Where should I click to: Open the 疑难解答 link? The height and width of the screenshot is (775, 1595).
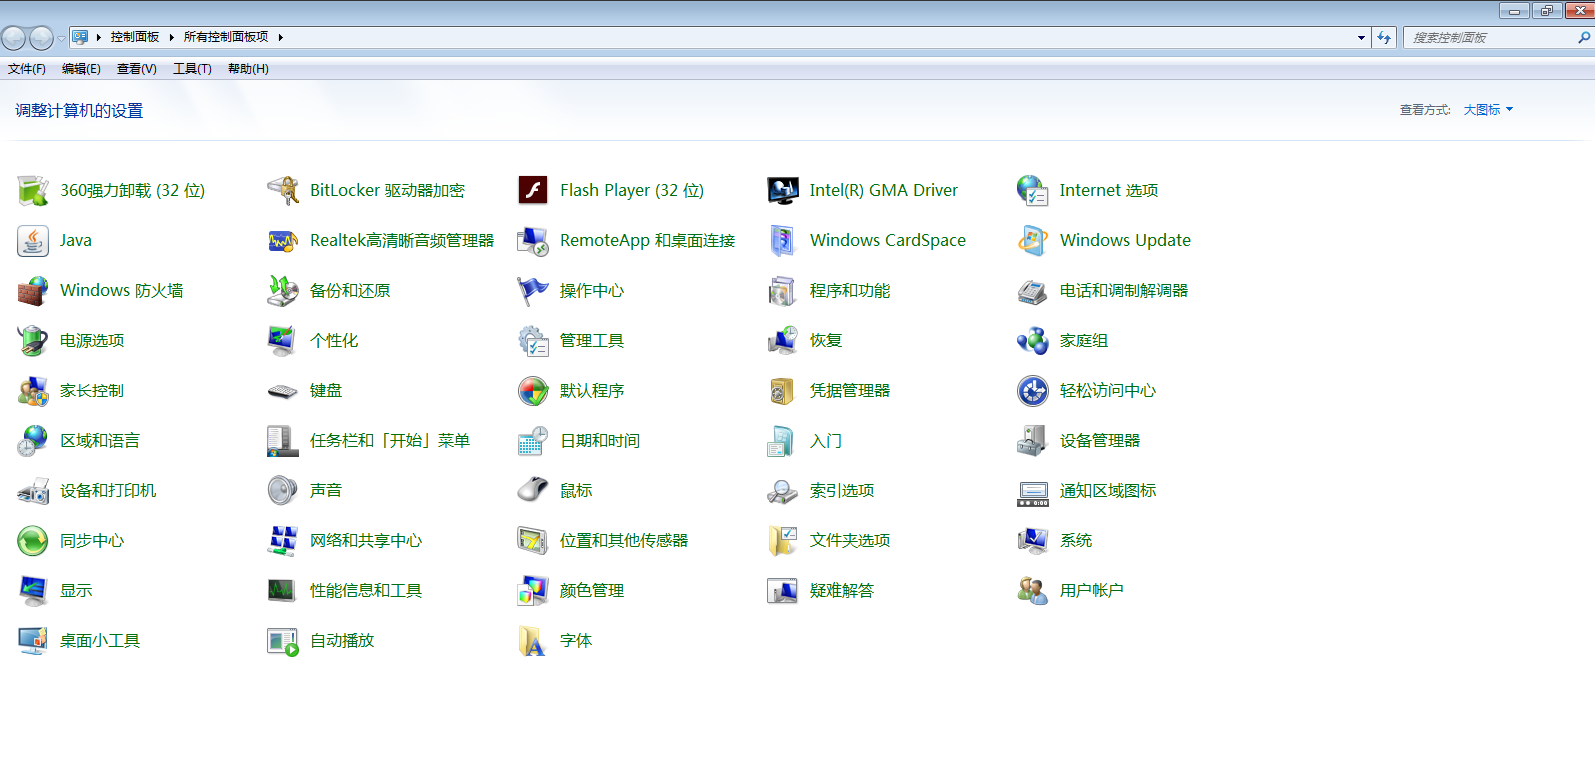[842, 590]
